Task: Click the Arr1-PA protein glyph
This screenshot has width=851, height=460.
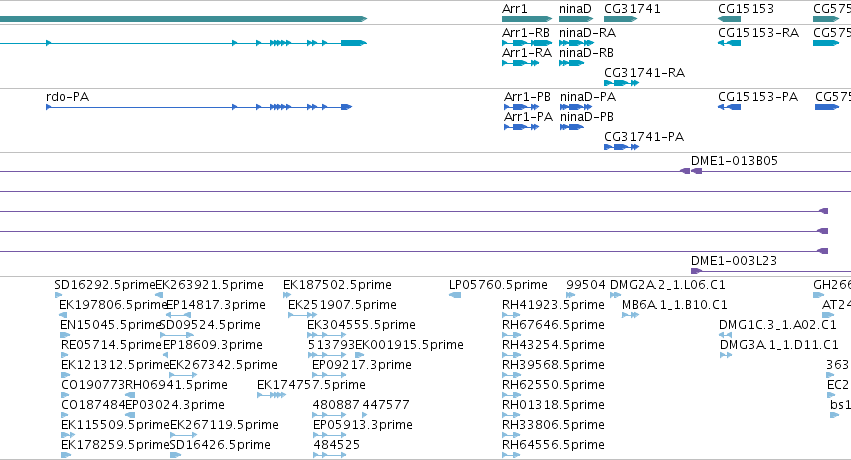Action: point(522,127)
